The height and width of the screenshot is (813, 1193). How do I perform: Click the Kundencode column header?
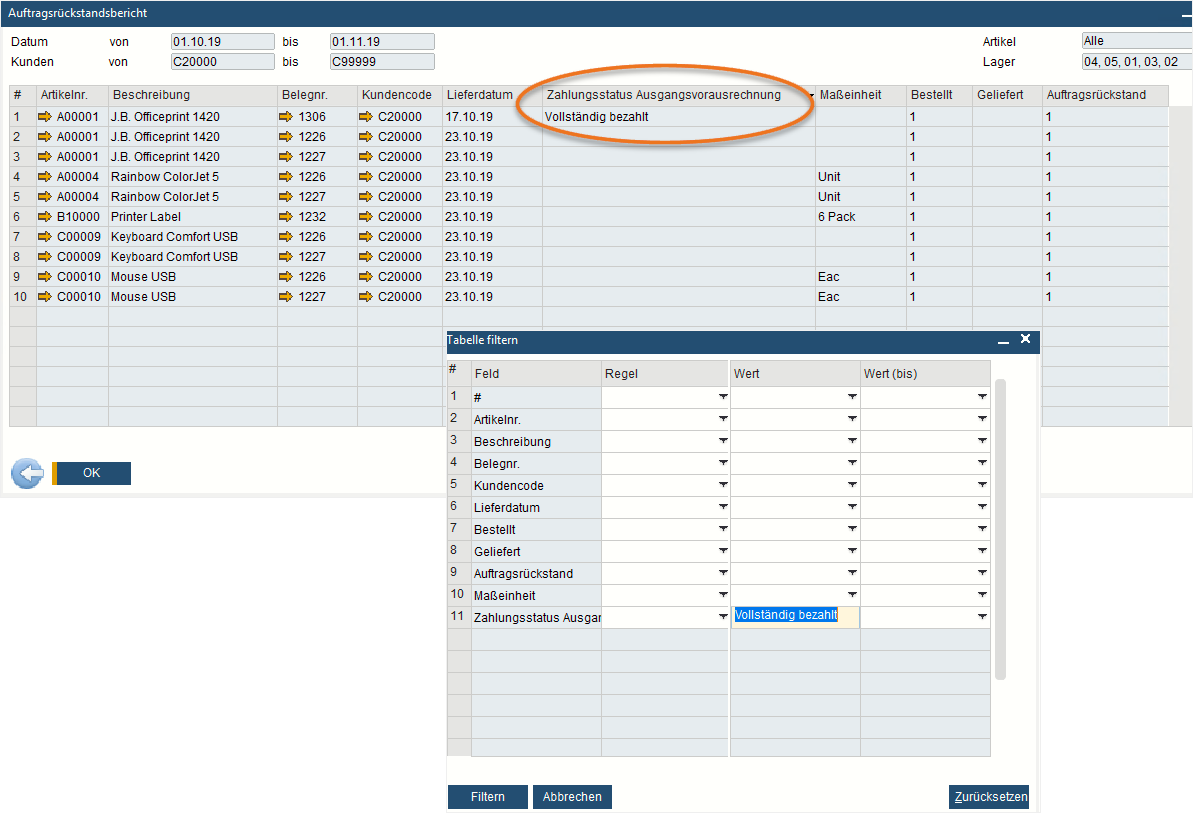(x=399, y=95)
